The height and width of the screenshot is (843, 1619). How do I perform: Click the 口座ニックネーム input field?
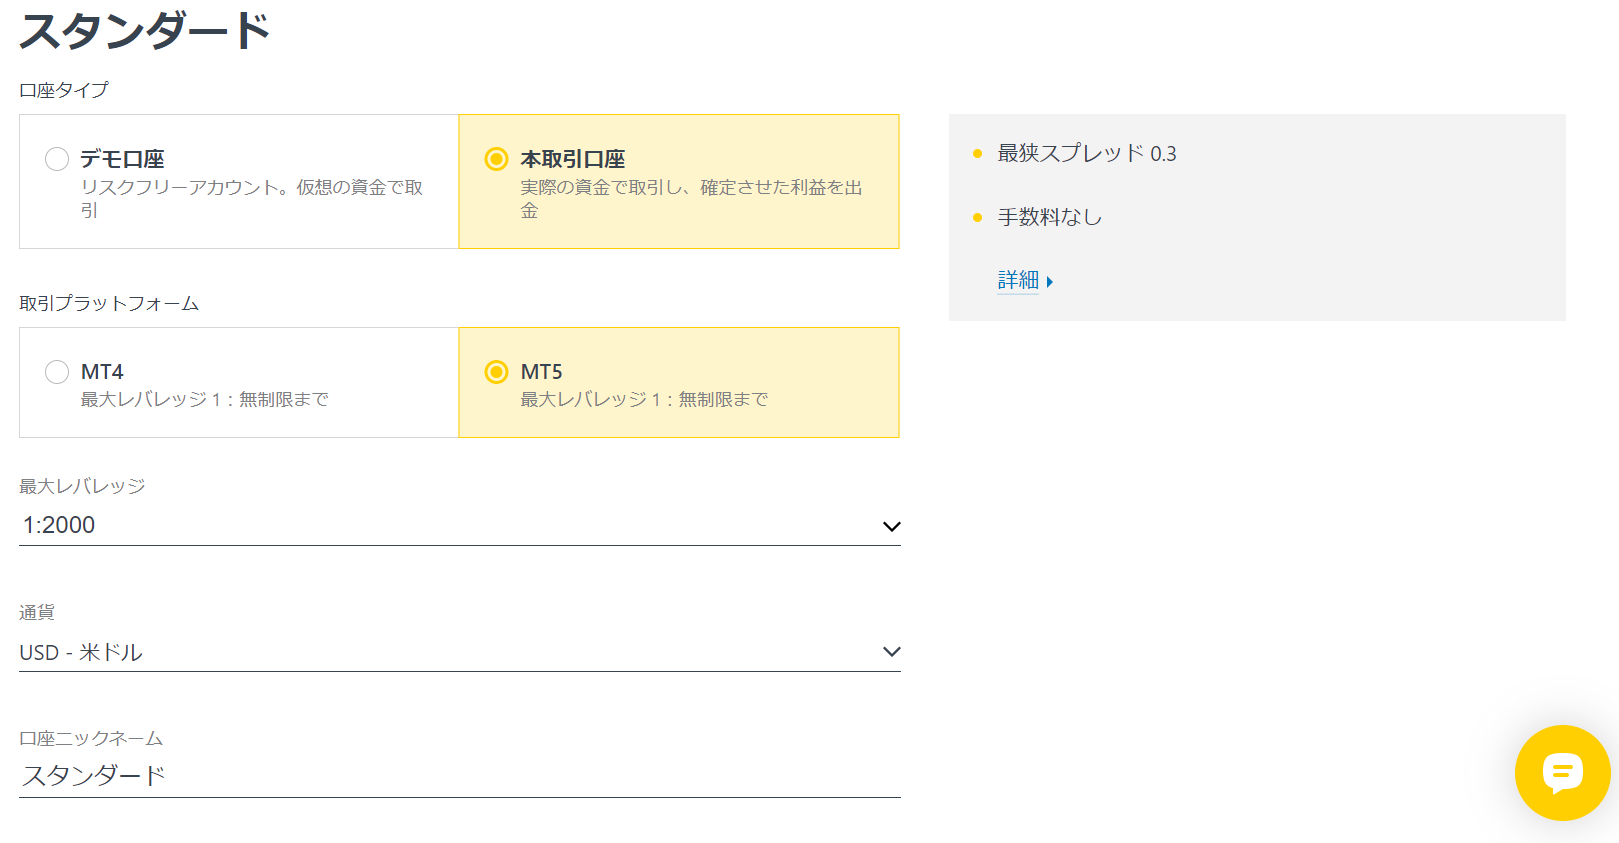pos(450,775)
